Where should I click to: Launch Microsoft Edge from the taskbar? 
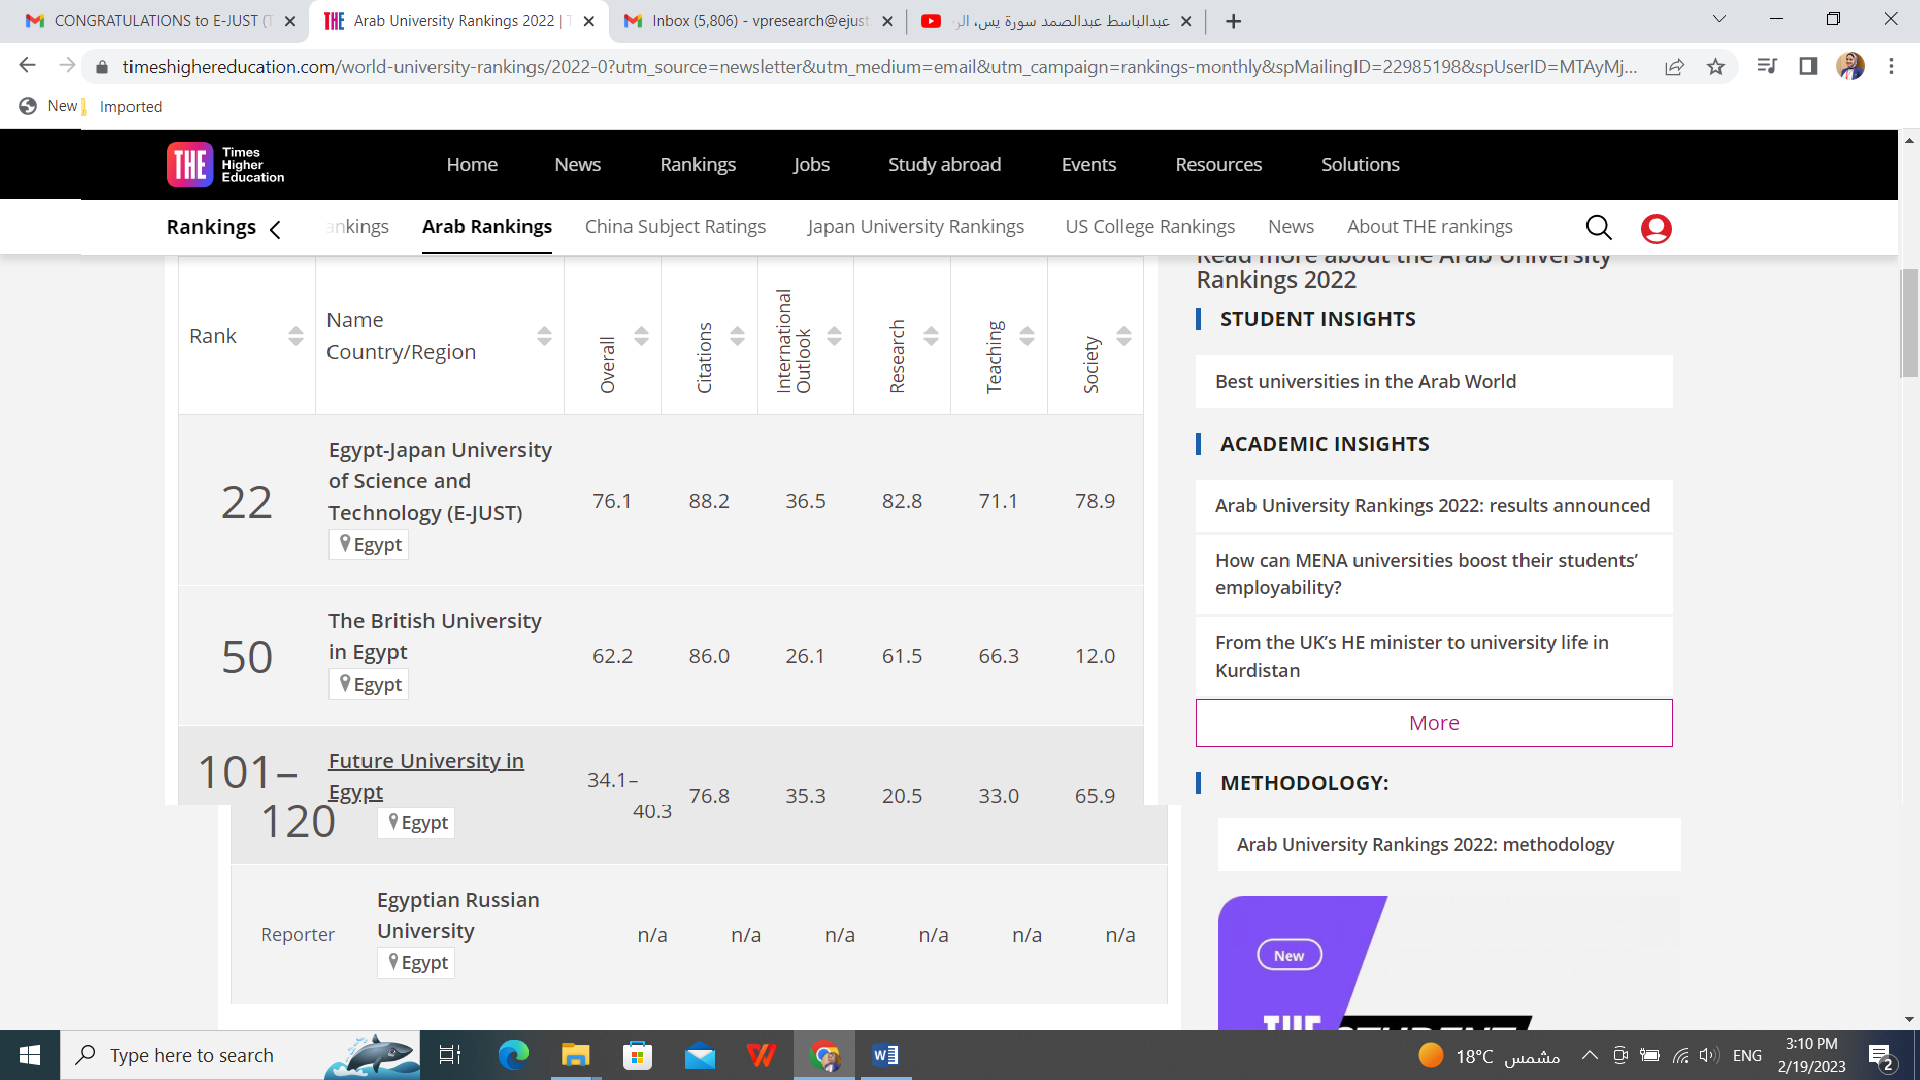(x=514, y=1055)
